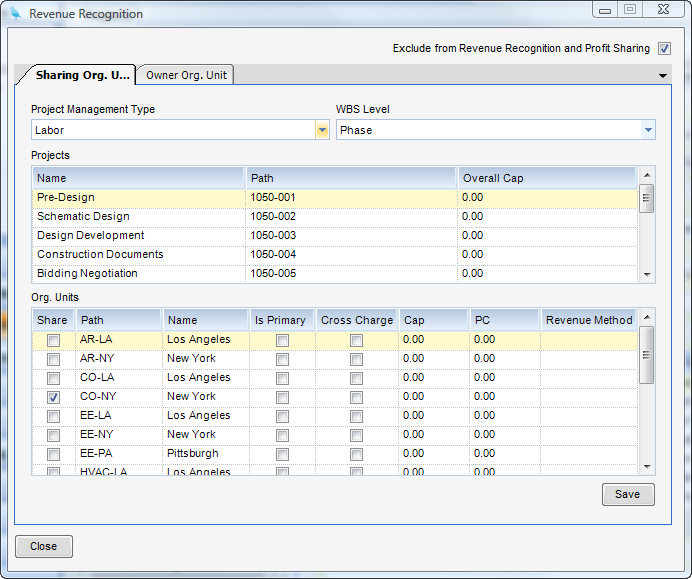
Task: Expand the WBS Level dropdown
Action: coord(648,130)
